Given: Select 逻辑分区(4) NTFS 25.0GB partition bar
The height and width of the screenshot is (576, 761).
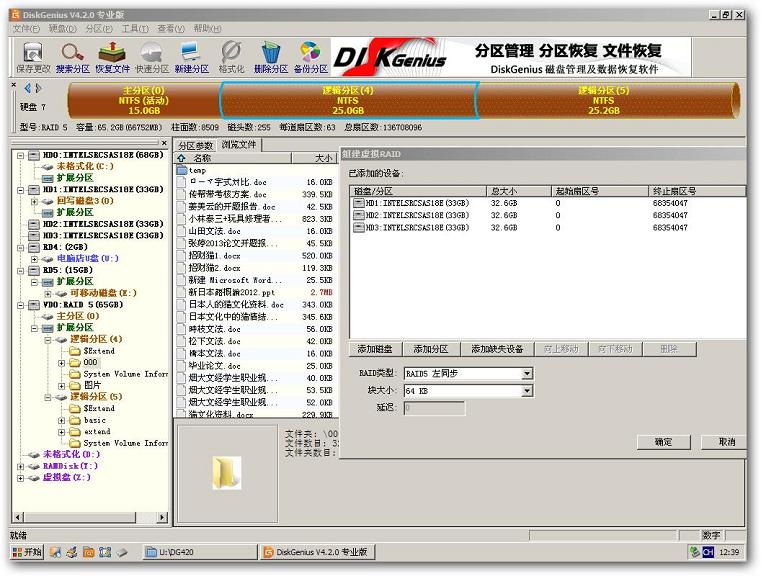Looking at the screenshot, I should 348,100.
